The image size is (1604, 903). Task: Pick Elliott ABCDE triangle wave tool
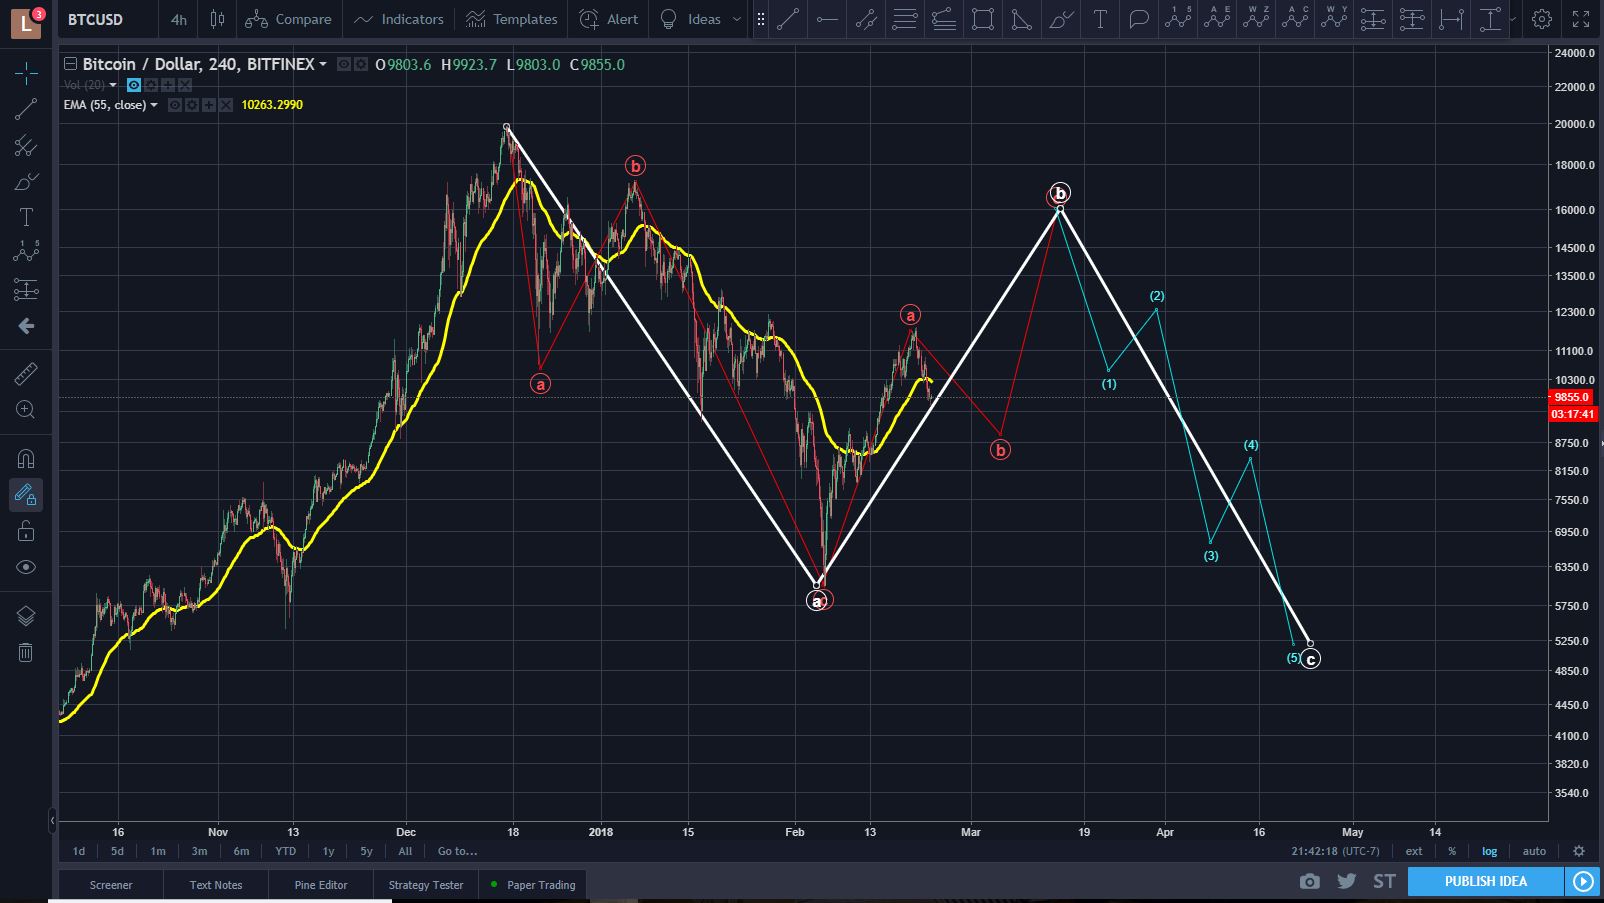[x=1217, y=19]
